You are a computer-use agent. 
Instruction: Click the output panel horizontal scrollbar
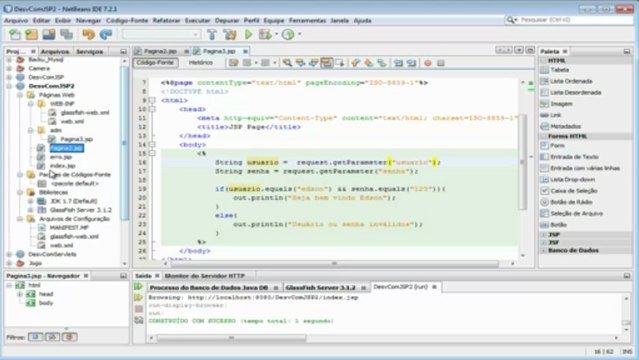[231, 338]
